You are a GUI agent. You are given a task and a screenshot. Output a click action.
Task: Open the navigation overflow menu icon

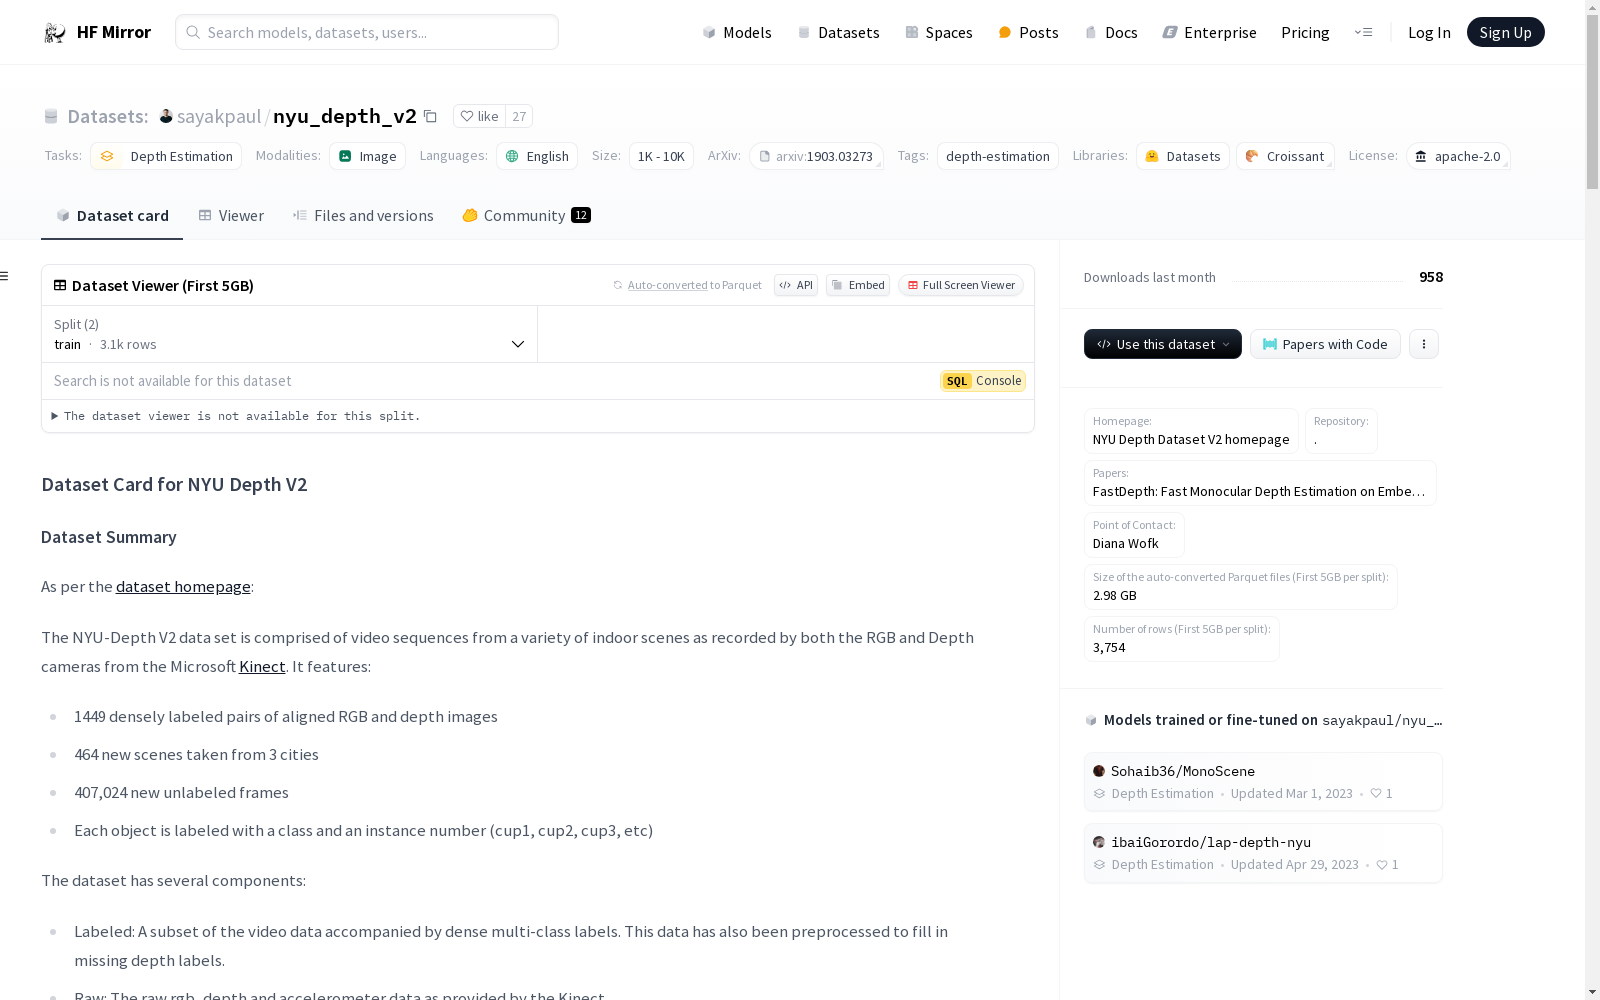click(1363, 33)
